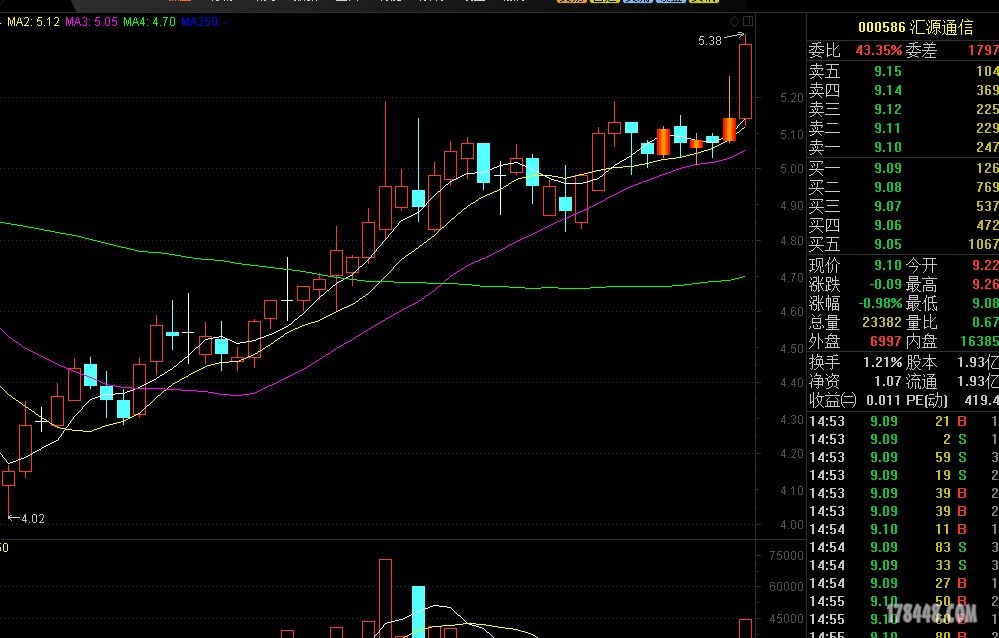The image size is (999, 638).
Task: Select the 买一 bid row at 9.09
Action: tap(903, 168)
